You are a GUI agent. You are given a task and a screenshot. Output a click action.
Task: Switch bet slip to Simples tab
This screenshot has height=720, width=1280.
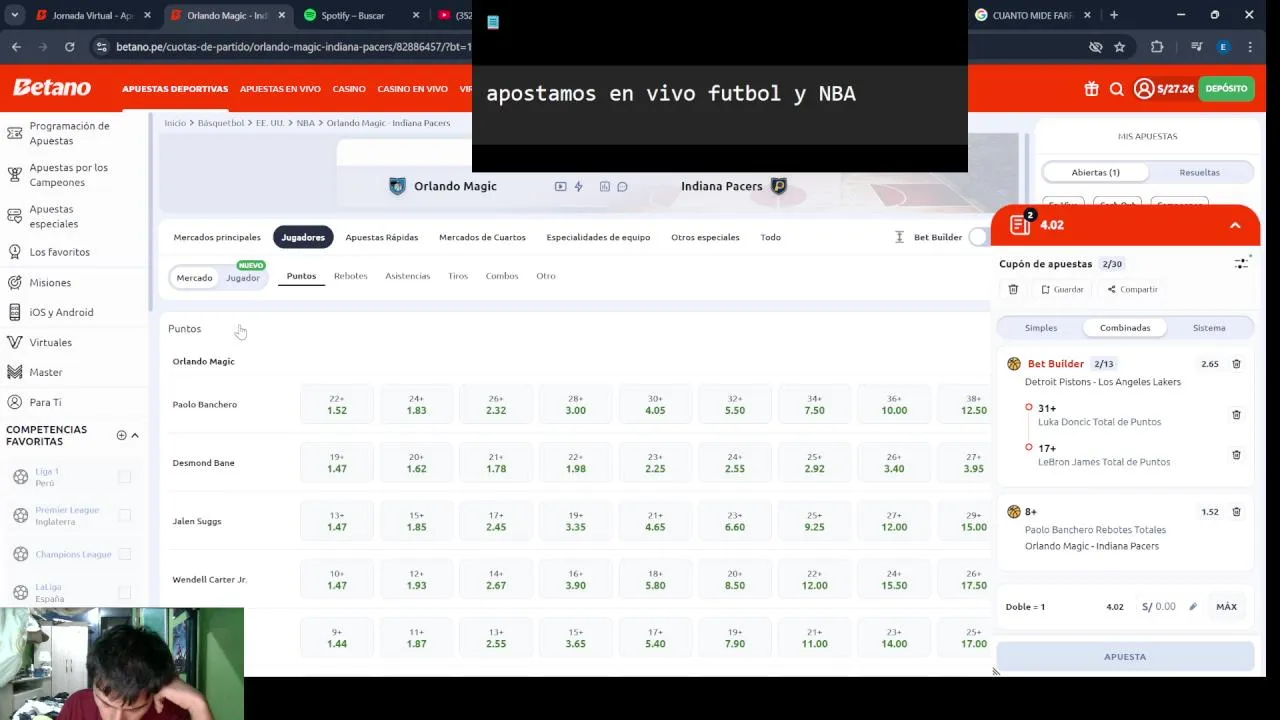(x=1041, y=328)
